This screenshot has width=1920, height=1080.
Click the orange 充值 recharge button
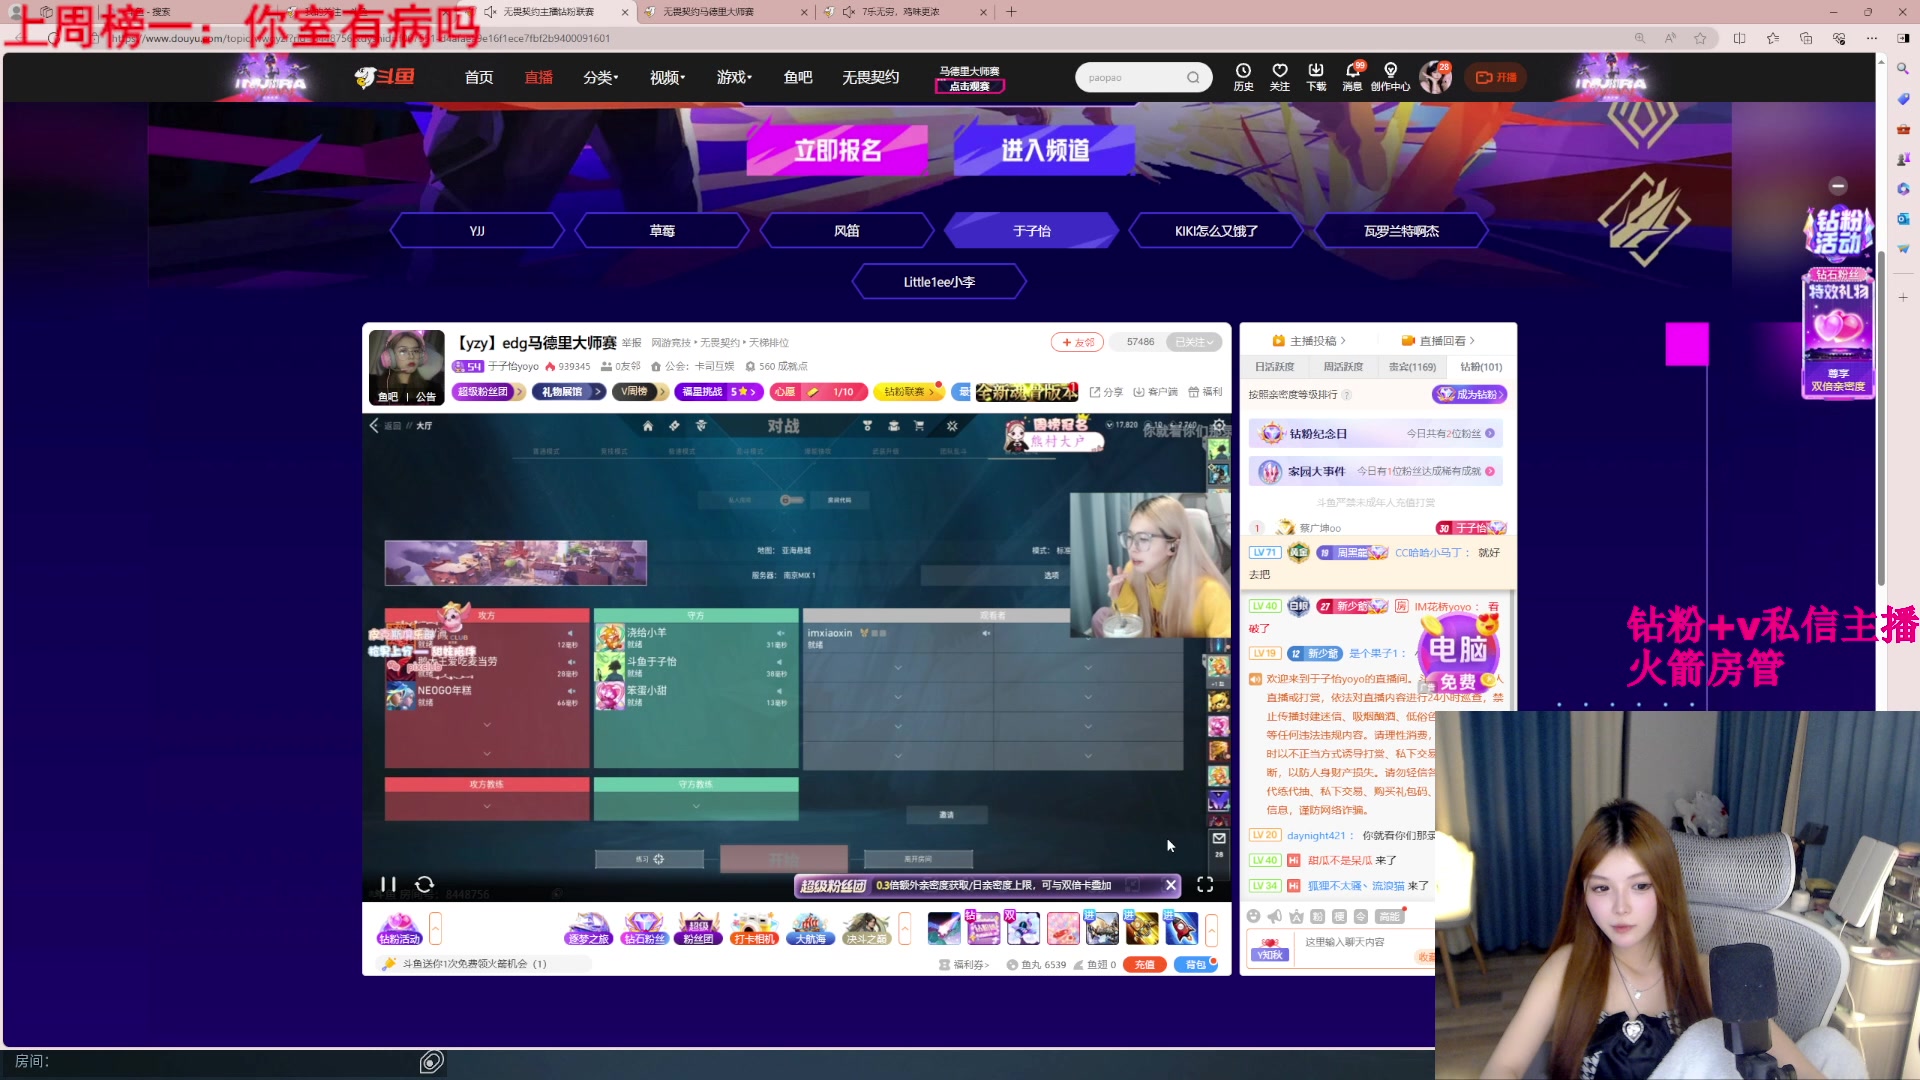tap(1145, 965)
